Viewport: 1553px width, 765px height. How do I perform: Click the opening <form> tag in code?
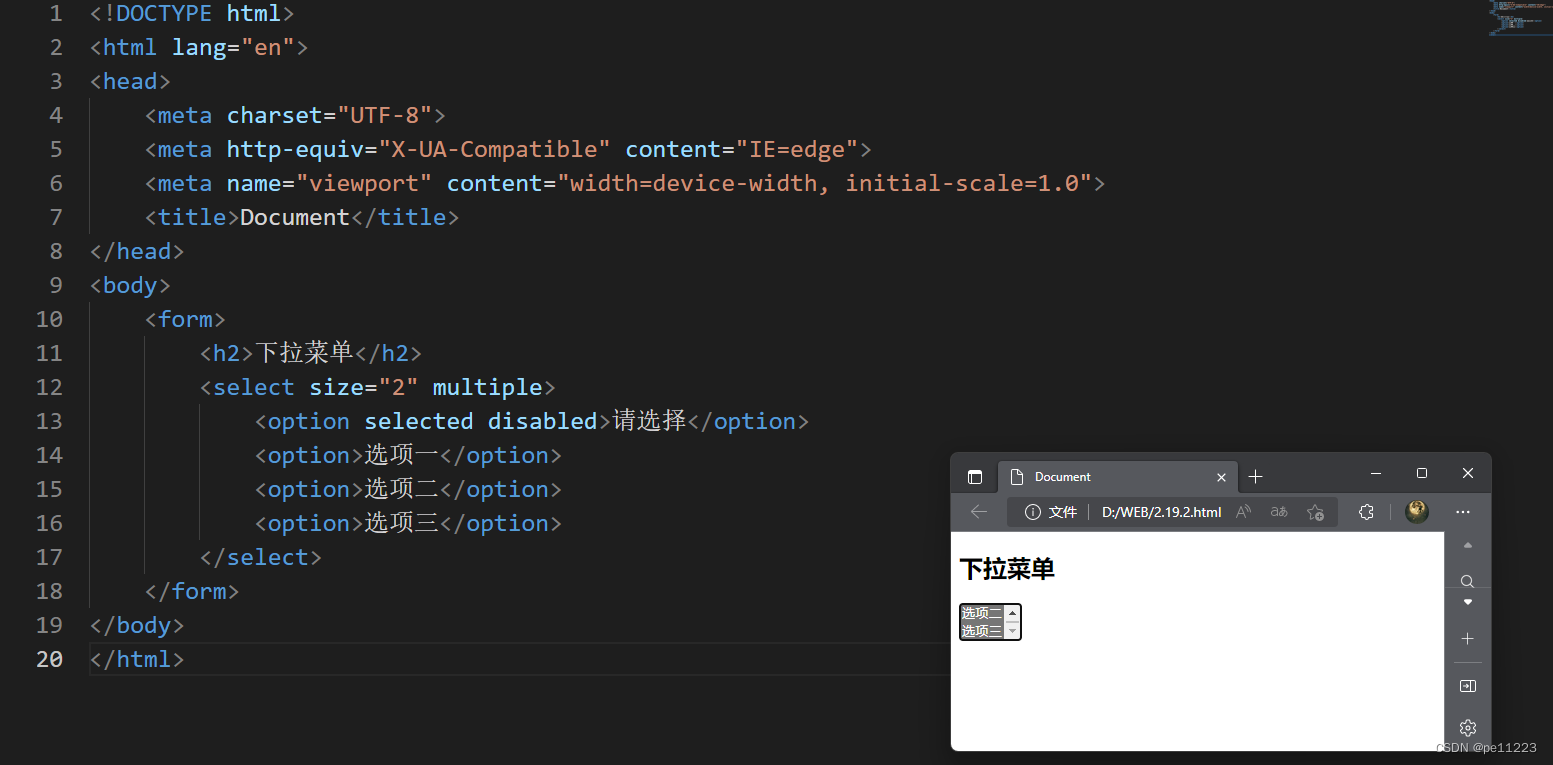(x=185, y=320)
